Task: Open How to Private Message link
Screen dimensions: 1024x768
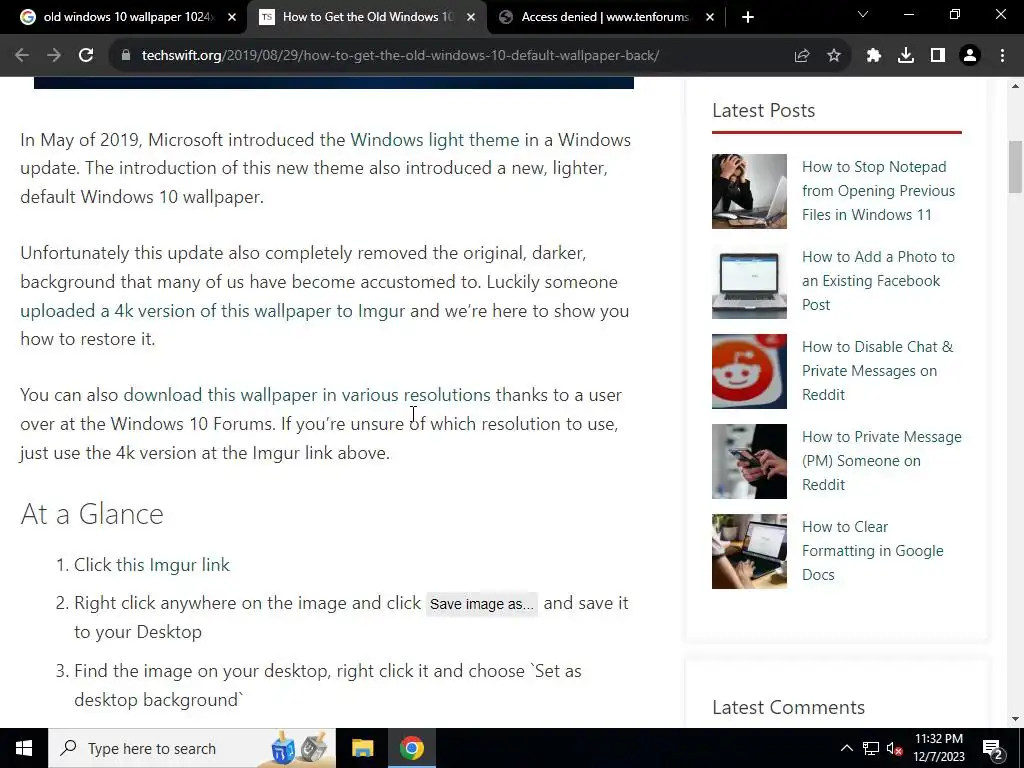Action: coord(882,461)
